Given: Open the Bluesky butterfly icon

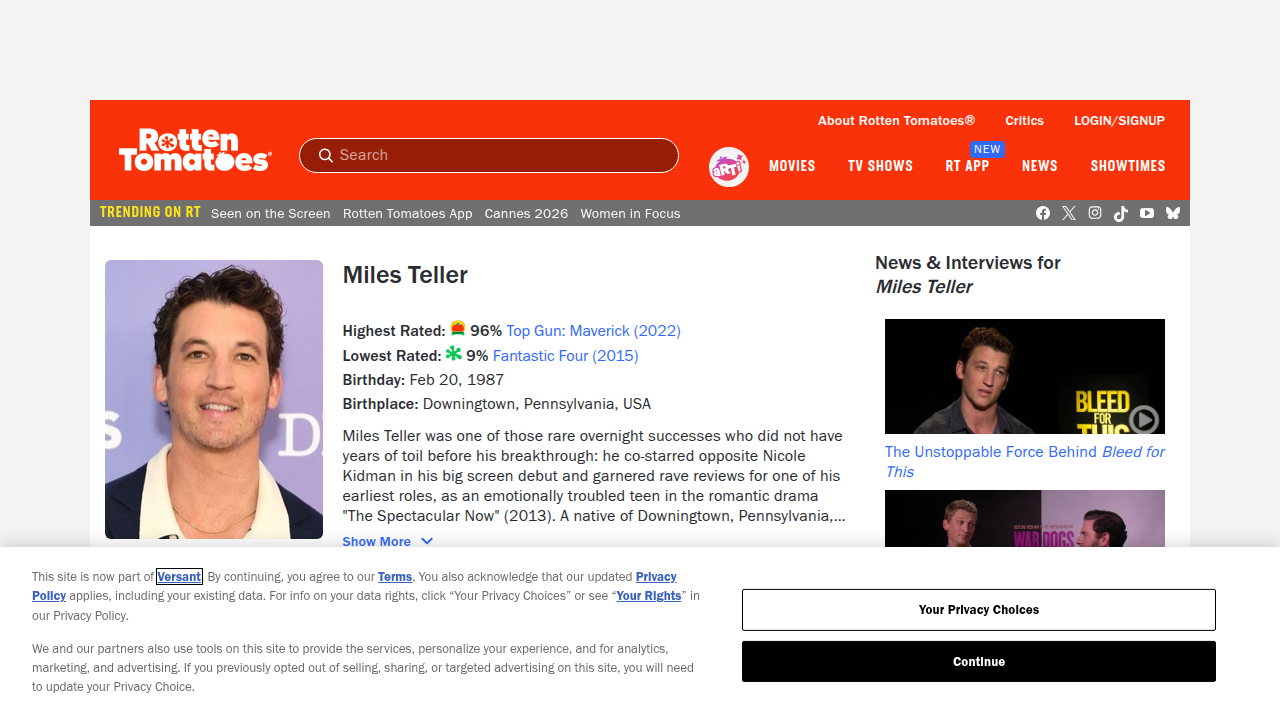Looking at the screenshot, I should [x=1173, y=213].
